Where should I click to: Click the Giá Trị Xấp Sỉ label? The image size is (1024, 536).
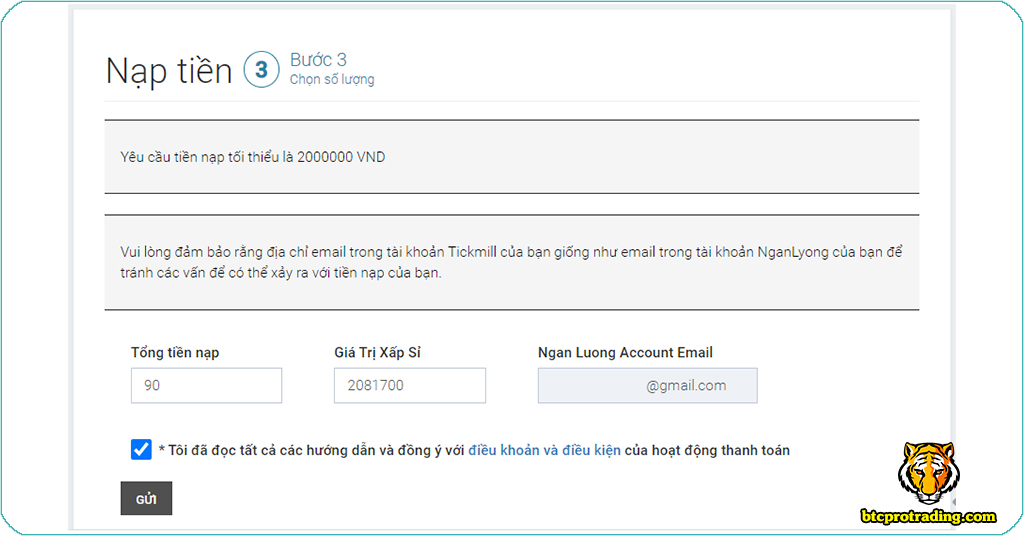[377, 353]
